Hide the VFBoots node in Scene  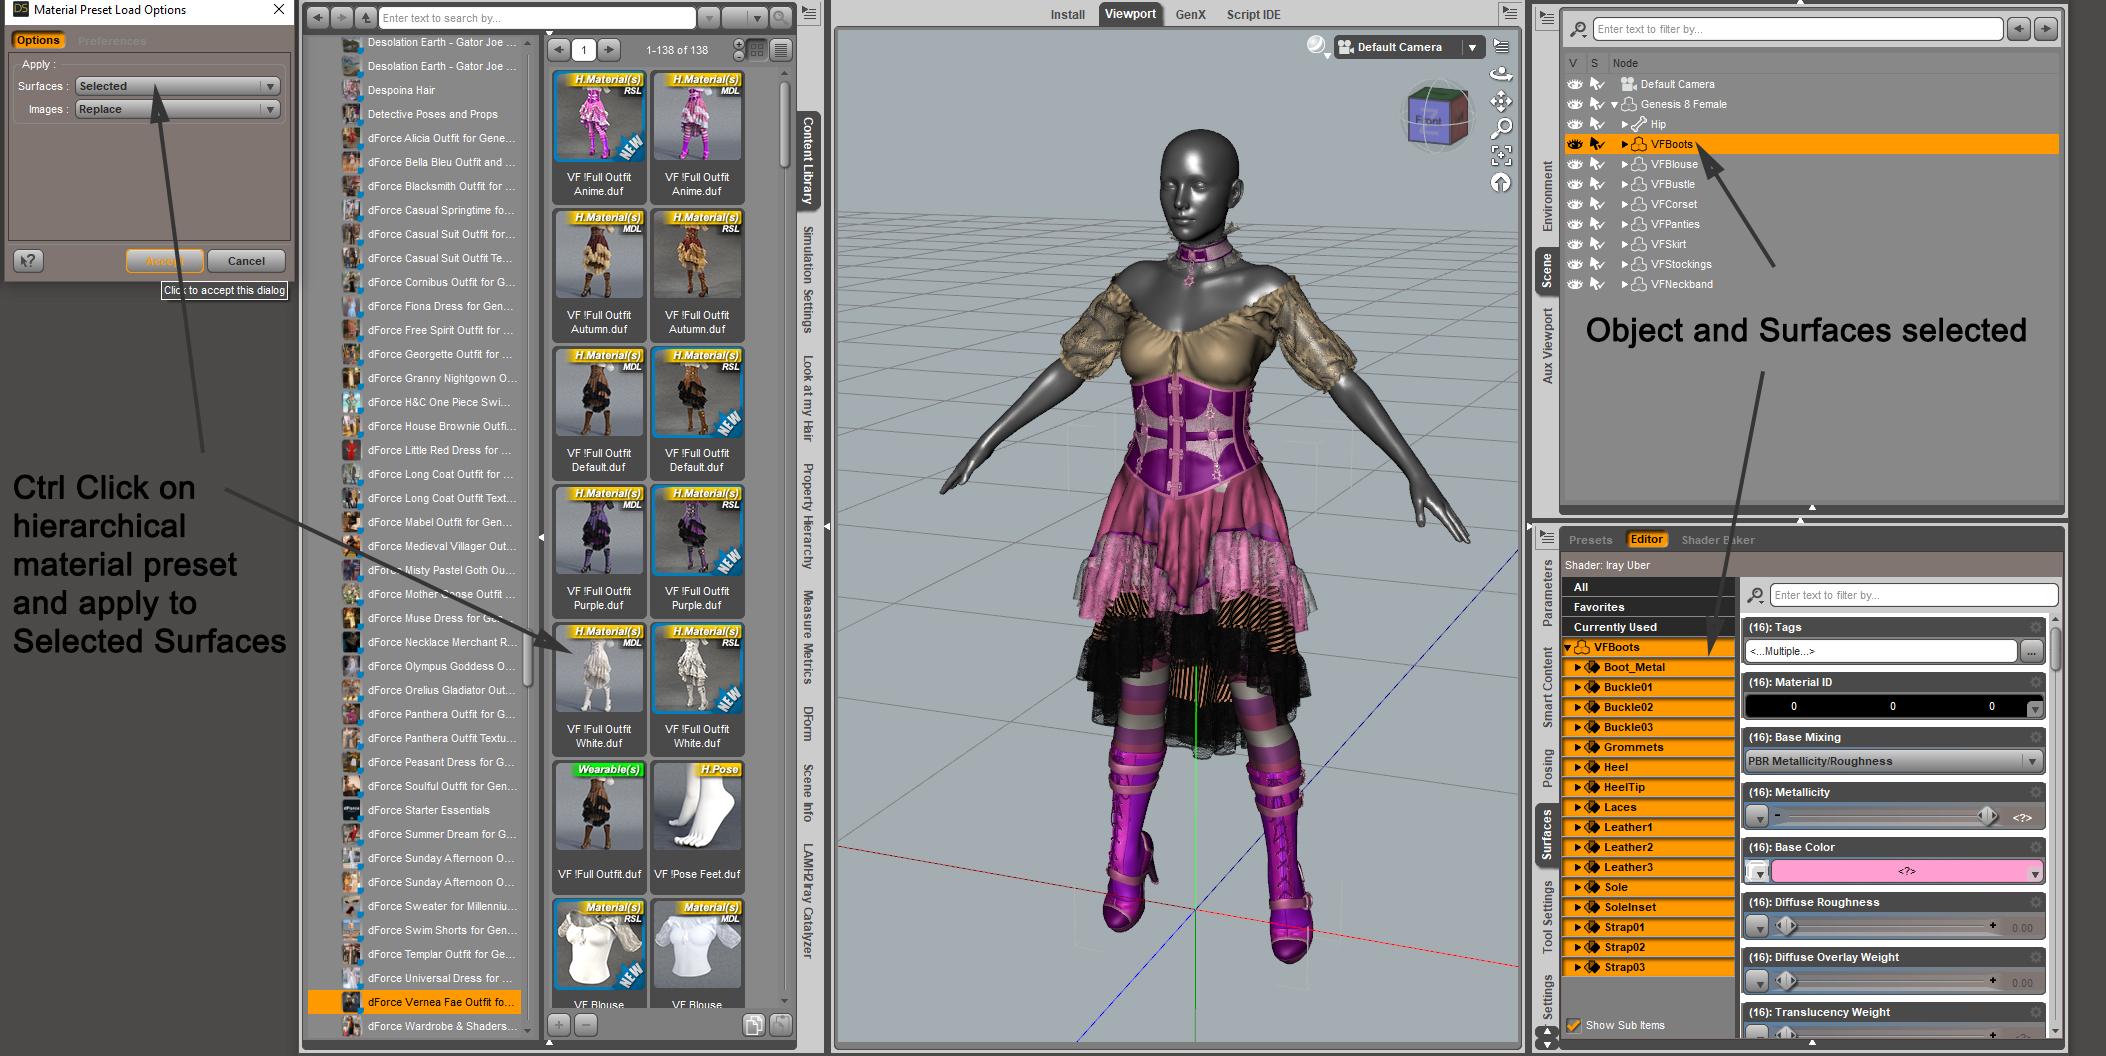(1575, 144)
